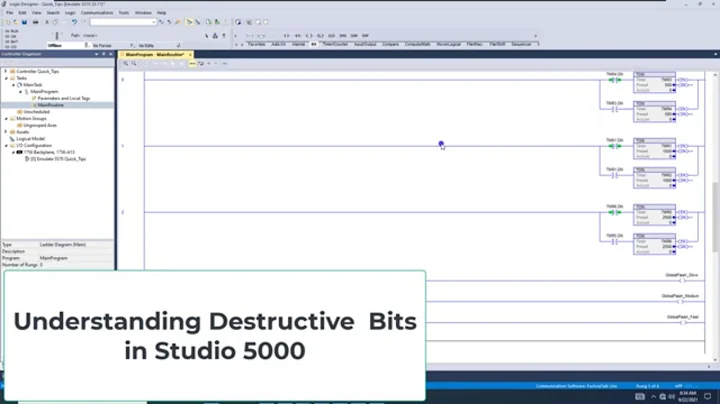Open the Tools menu
The width and height of the screenshot is (720, 404).
[124, 13]
